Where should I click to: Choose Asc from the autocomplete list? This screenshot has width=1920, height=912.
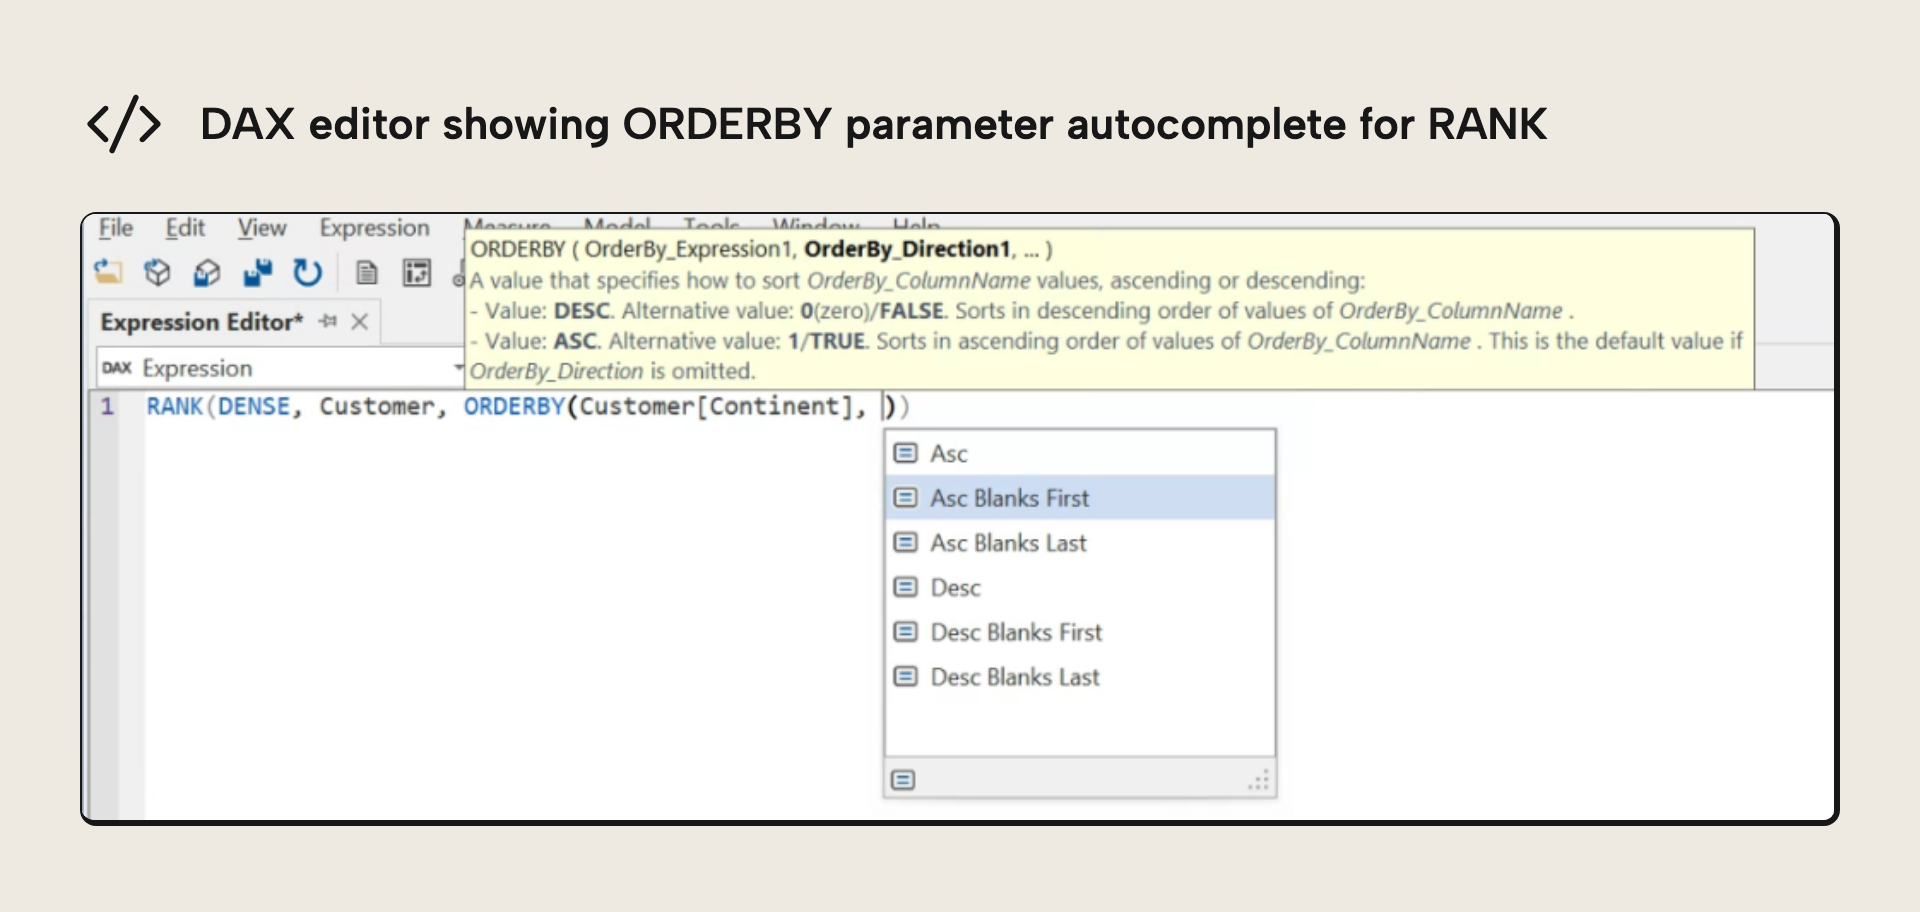[1080, 453]
